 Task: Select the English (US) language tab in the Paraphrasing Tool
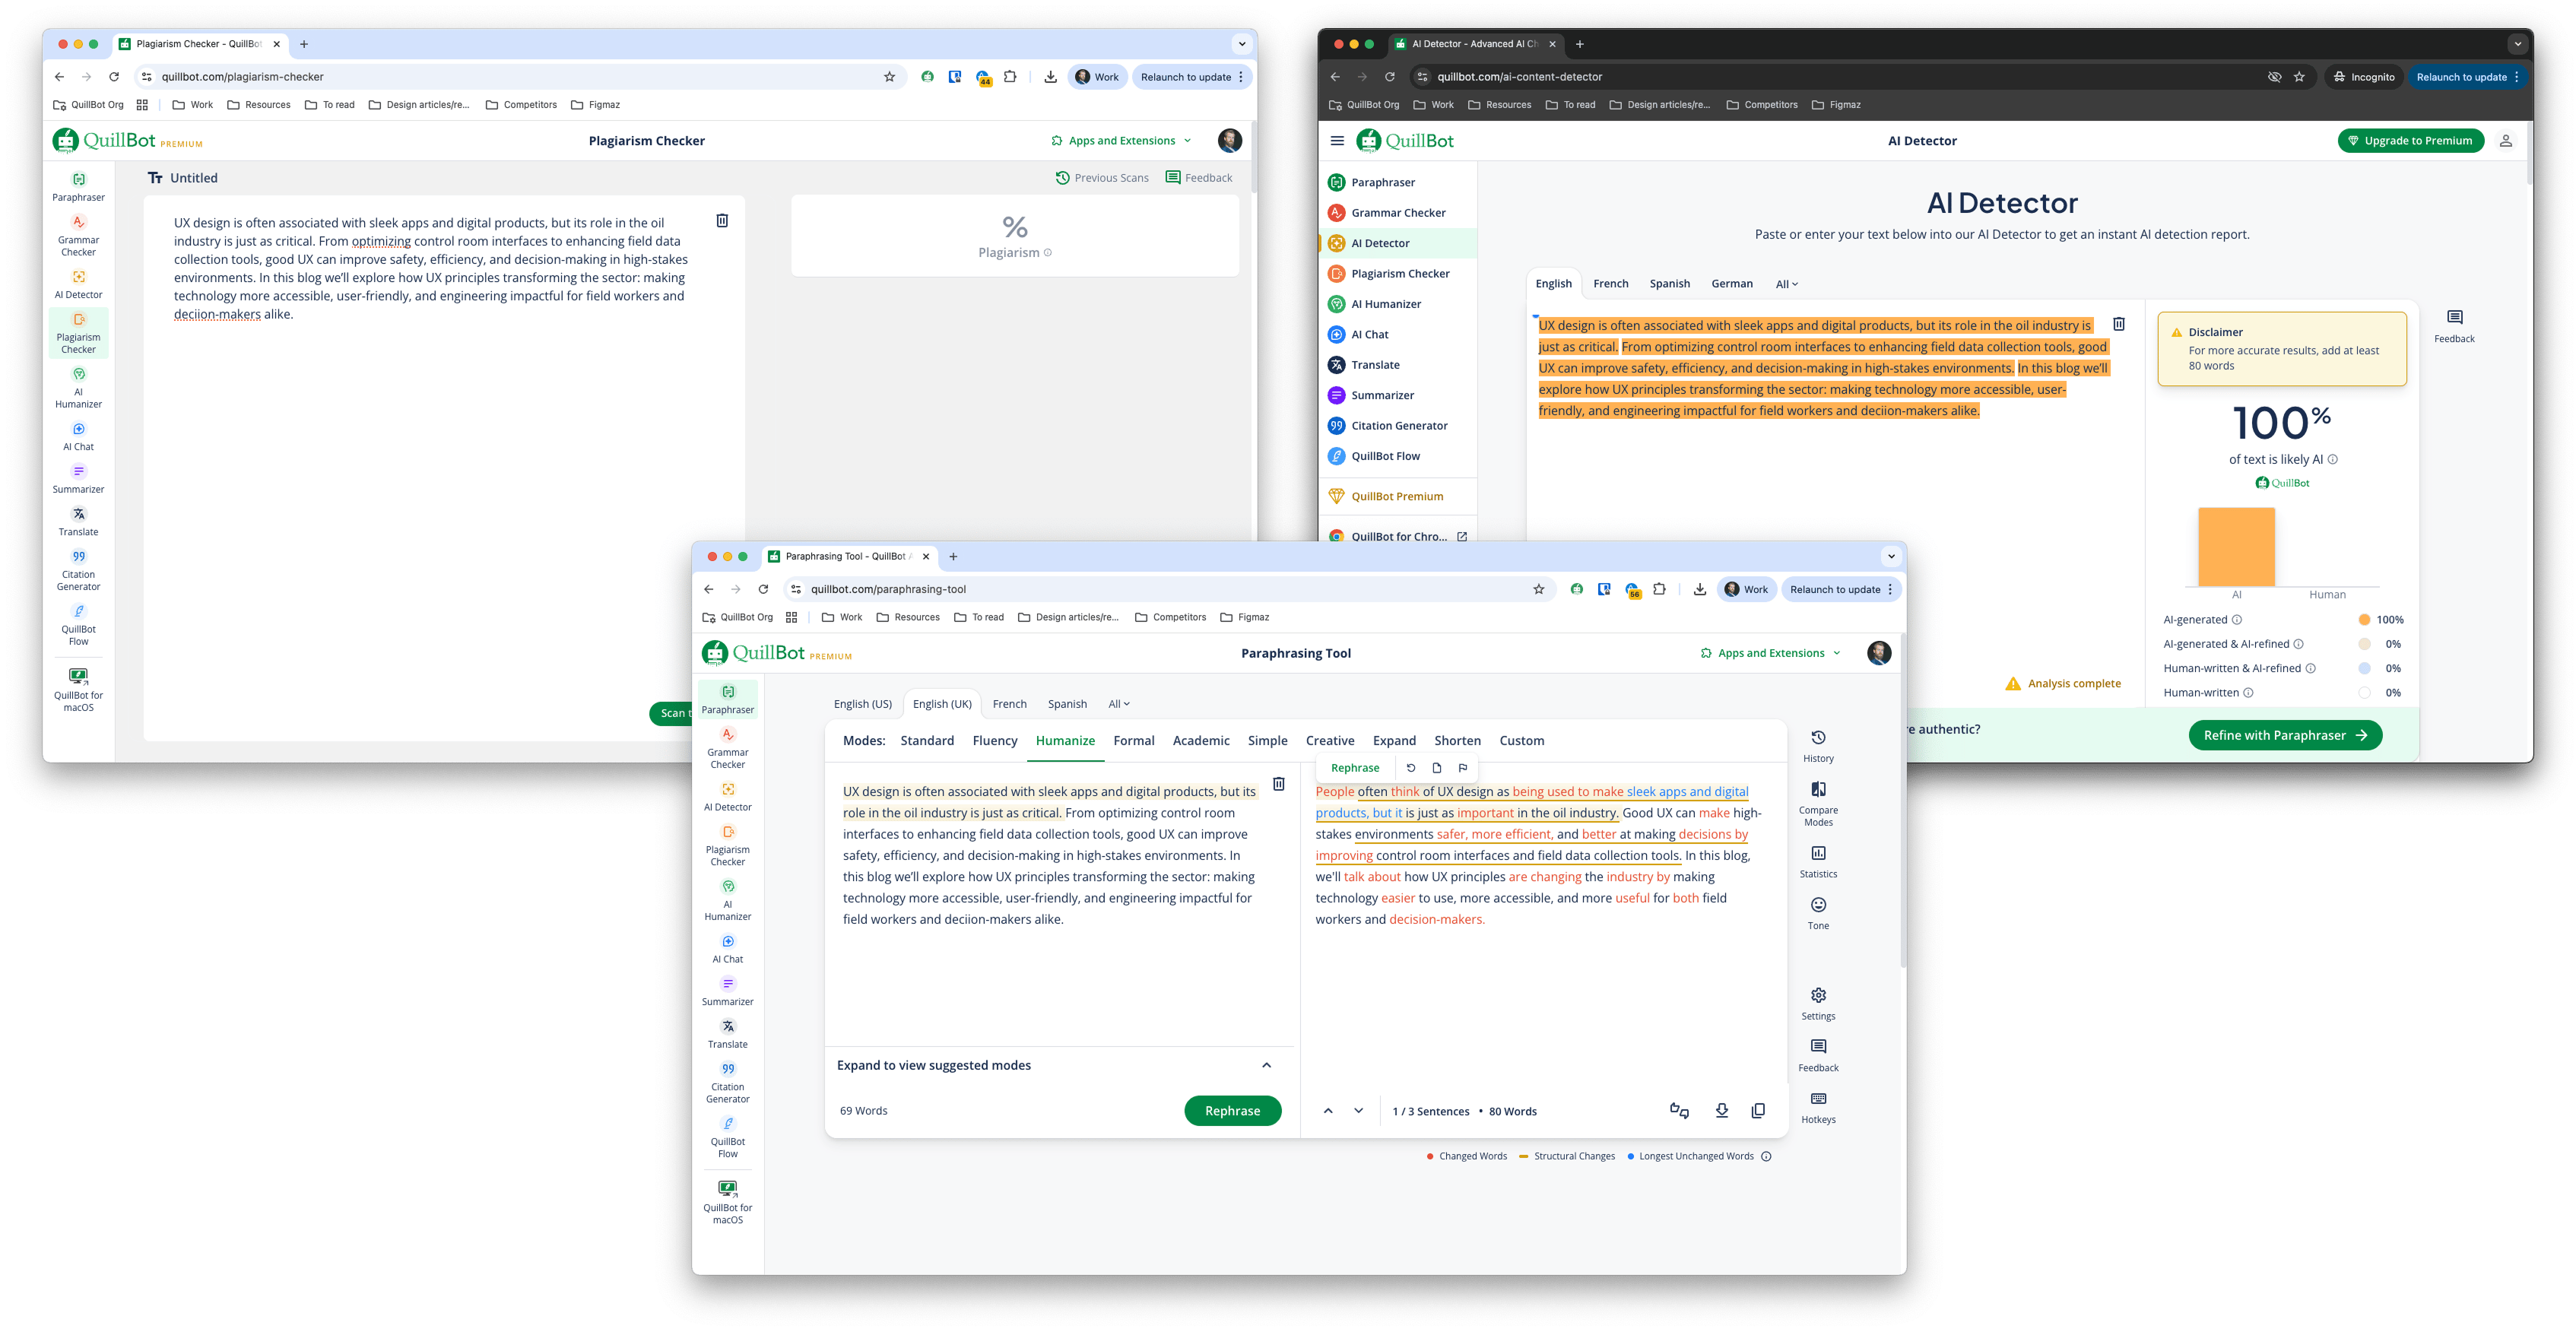tap(862, 704)
